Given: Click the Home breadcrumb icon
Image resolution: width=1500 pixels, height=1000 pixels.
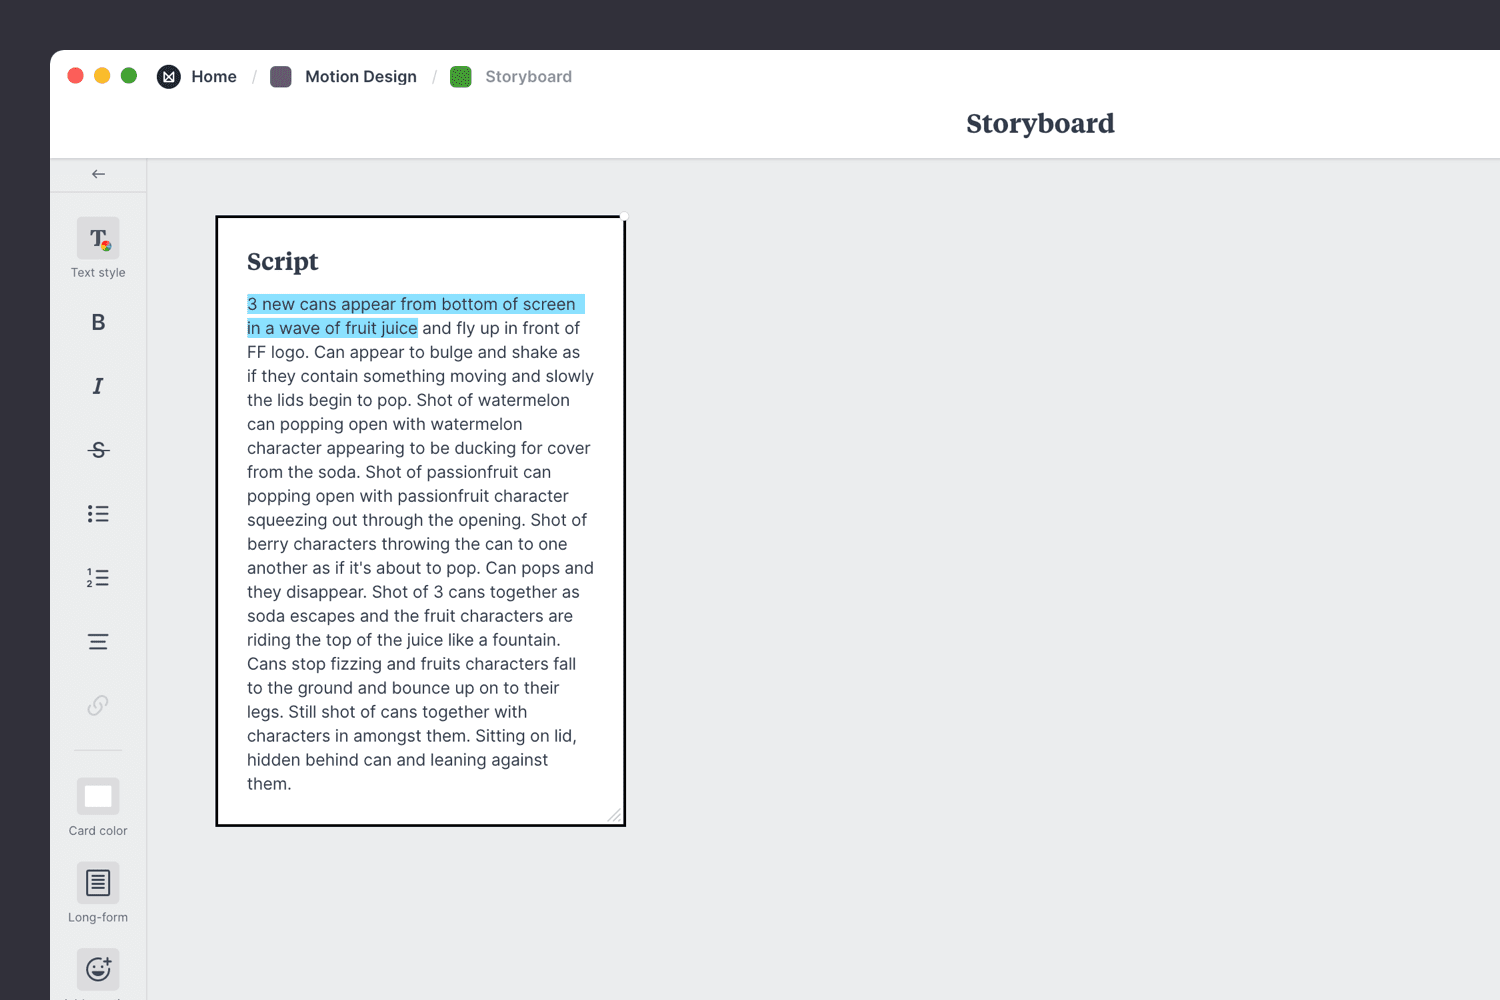Looking at the screenshot, I should coord(168,76).
